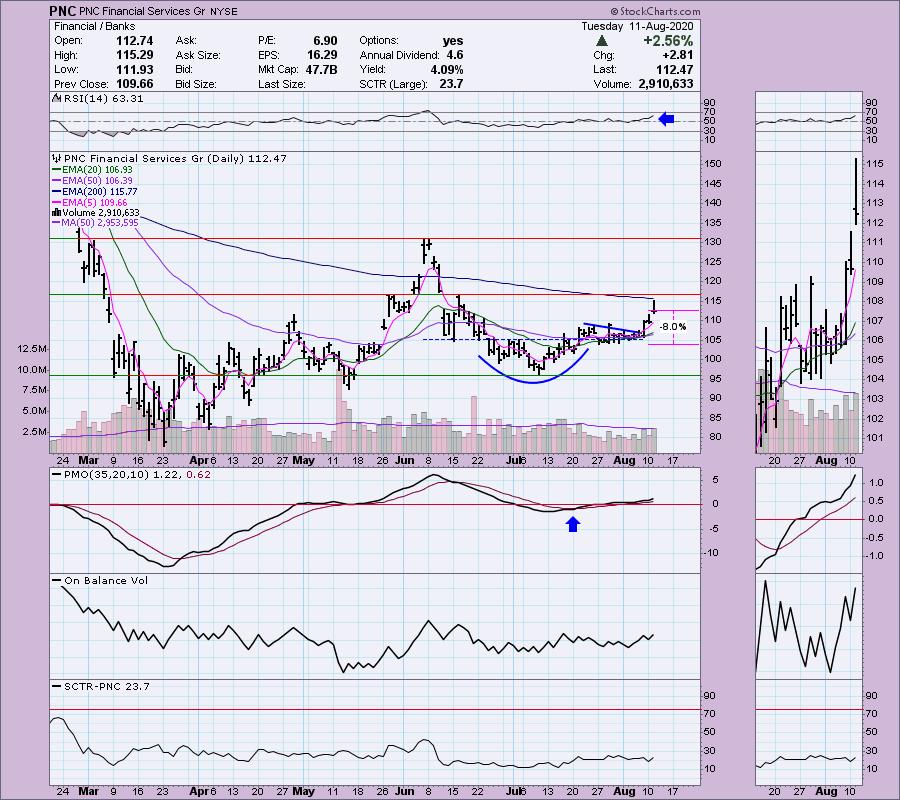
Task: Click the 'Volume:' label in the header
Action: pos(613,84)
